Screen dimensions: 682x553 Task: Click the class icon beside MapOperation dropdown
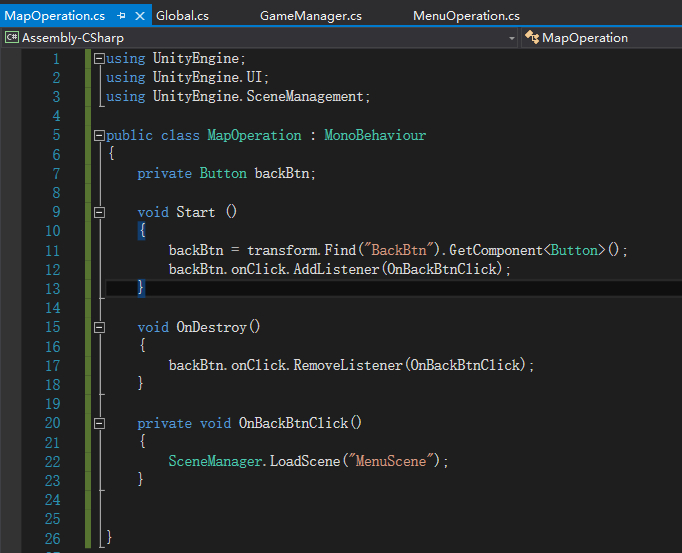pos(531,38)
